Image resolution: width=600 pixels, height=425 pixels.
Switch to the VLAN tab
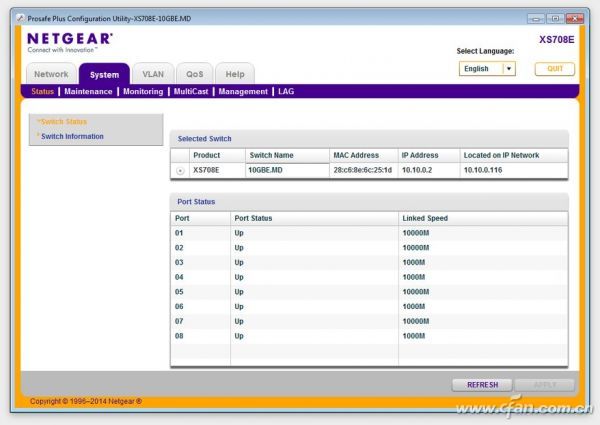click(x=153, y=74)
